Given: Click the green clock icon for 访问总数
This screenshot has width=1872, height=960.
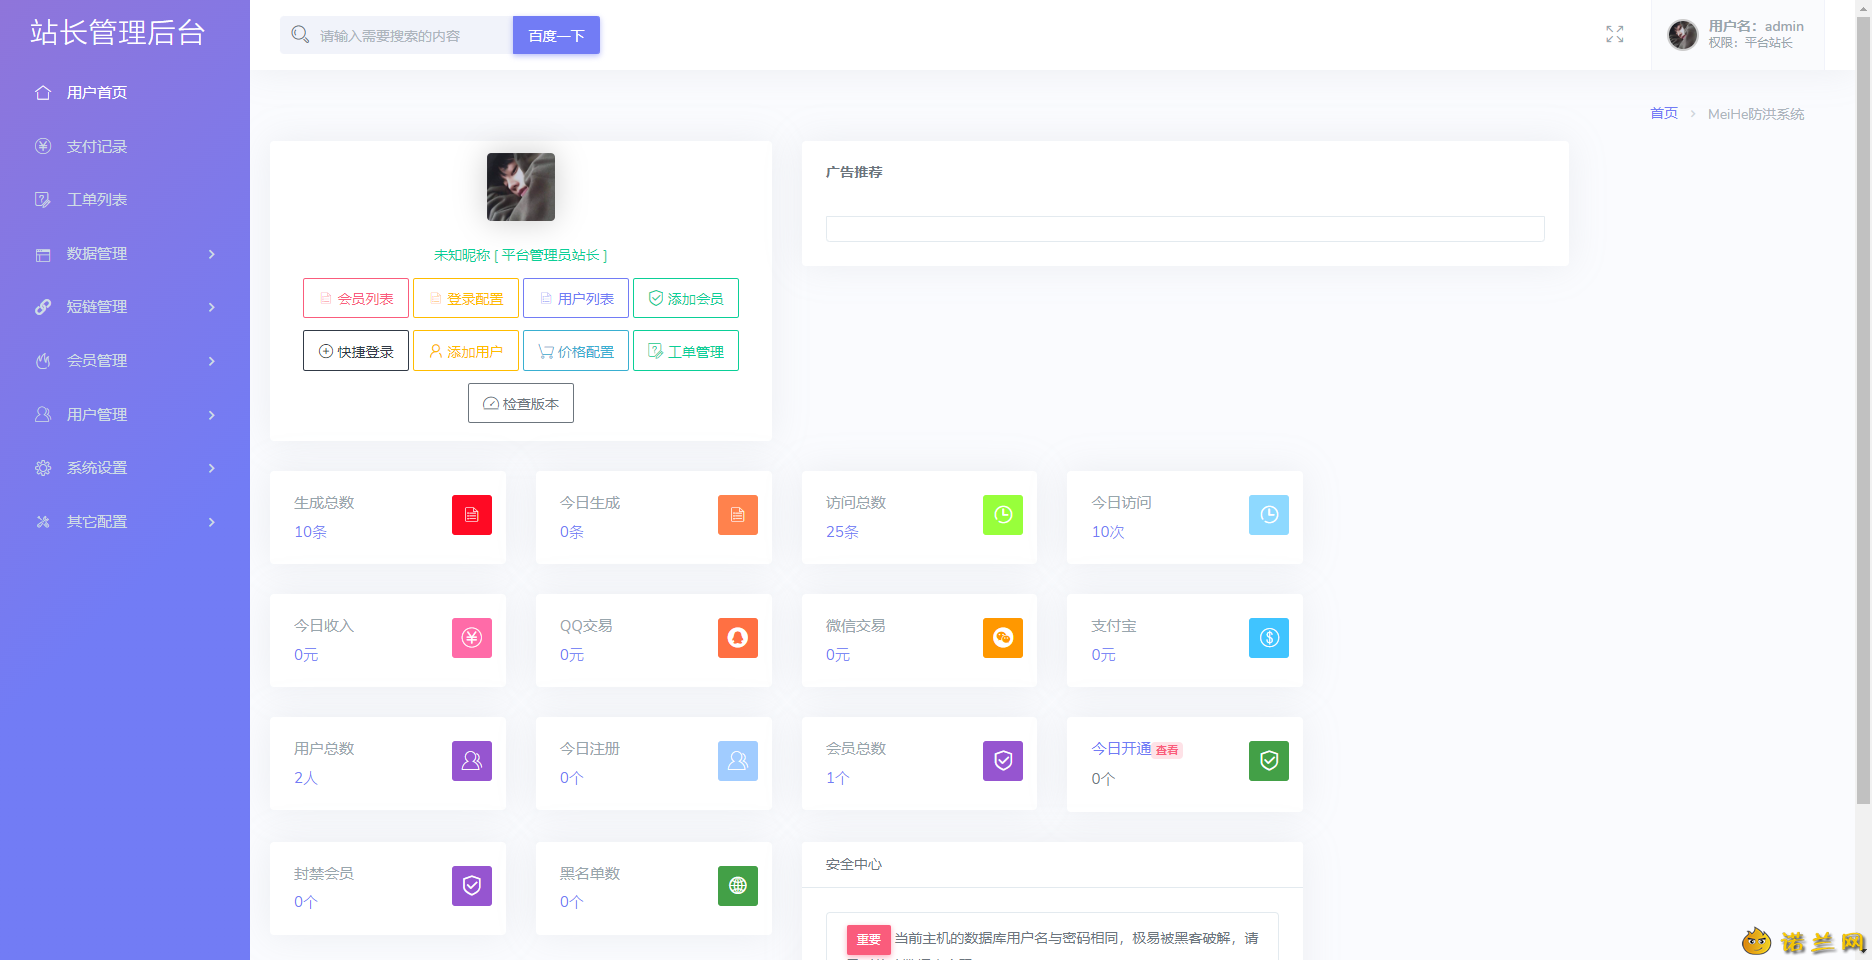Looking at the screenshot, I should coord(1003,515).
